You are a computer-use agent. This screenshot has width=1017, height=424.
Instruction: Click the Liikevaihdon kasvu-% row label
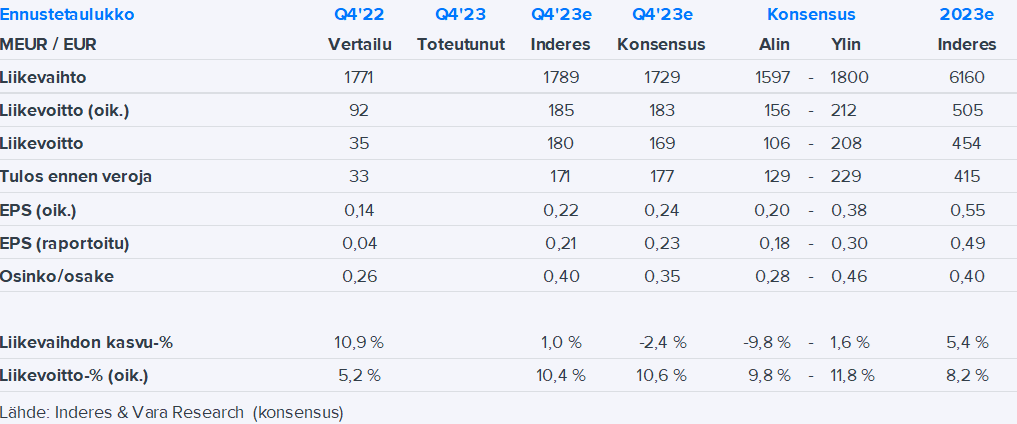point(87,342)
